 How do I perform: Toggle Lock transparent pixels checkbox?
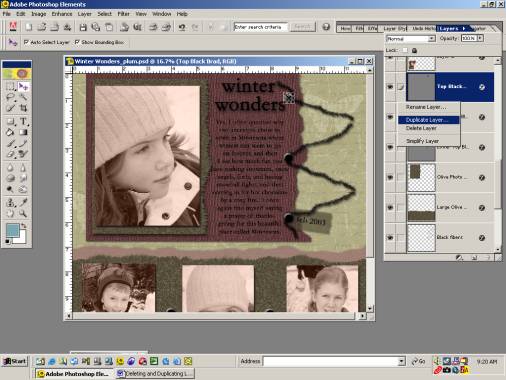[x=405, y=50]
